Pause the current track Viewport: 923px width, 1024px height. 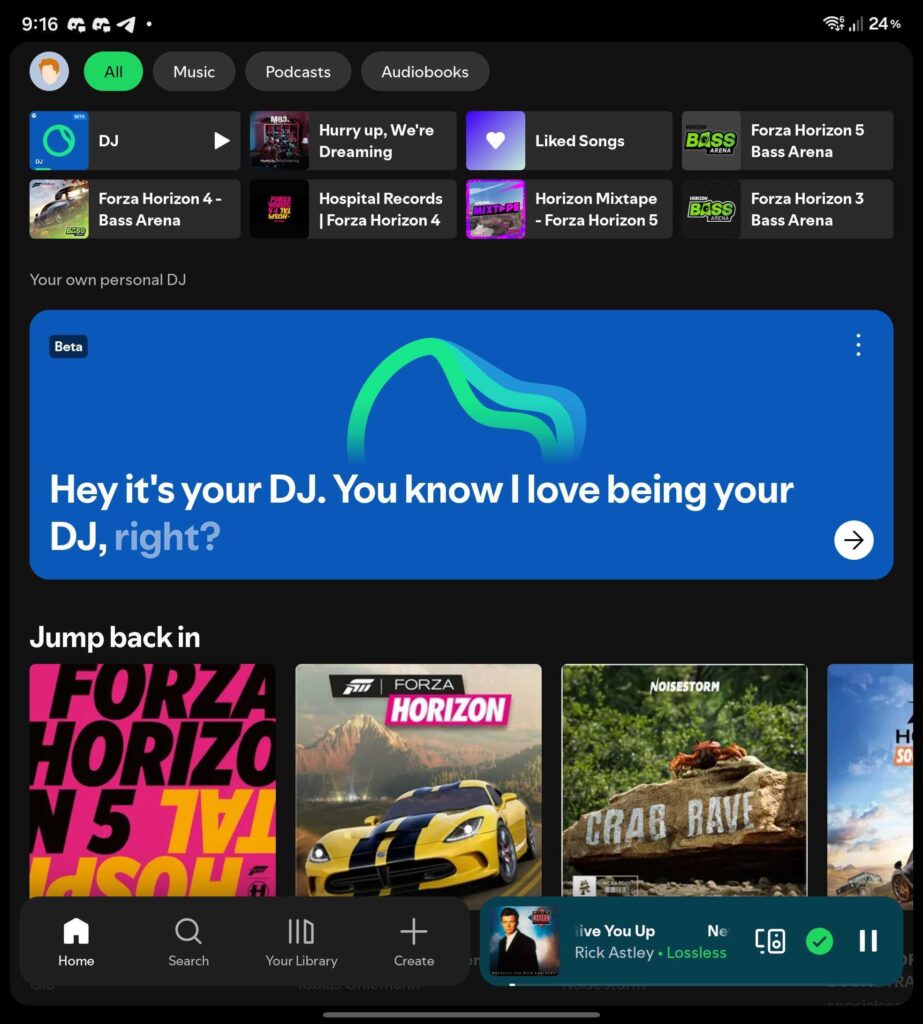867,941
